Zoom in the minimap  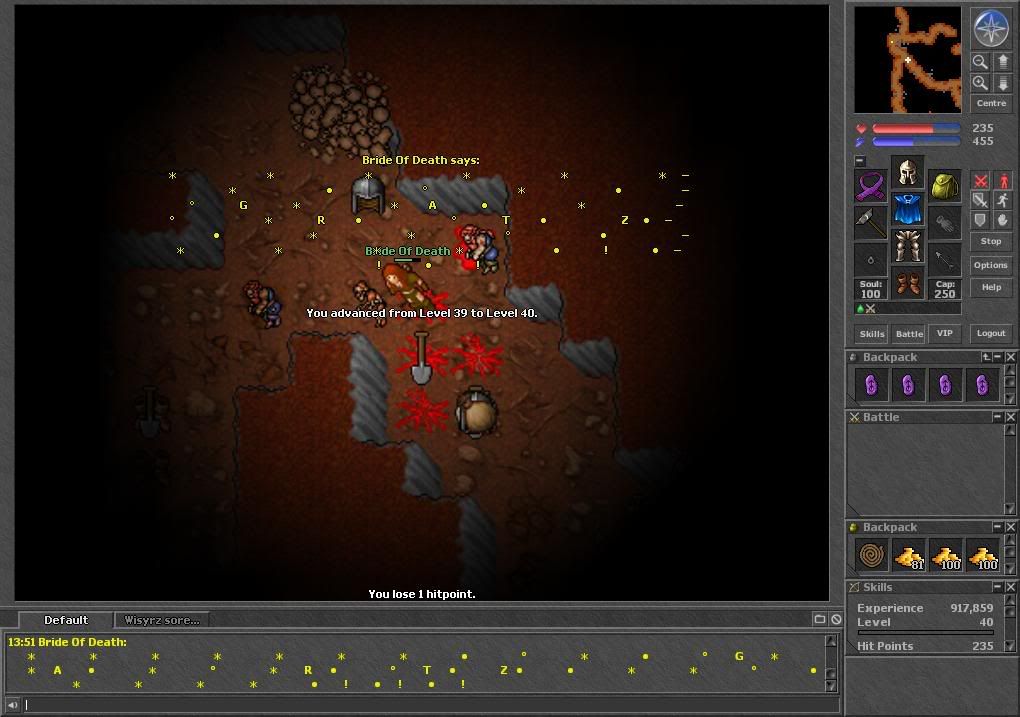pyautogui.click(x=980, y=83)
